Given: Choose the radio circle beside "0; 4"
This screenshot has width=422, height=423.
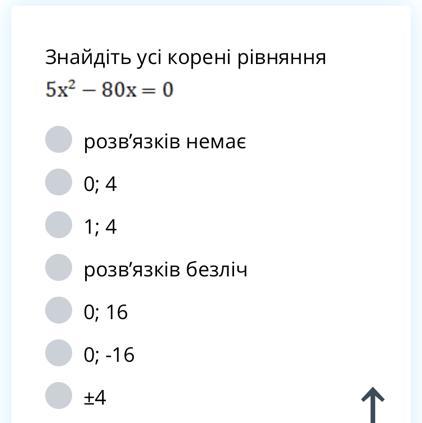Looking at the screenshot, I should (x=59, y=182).
